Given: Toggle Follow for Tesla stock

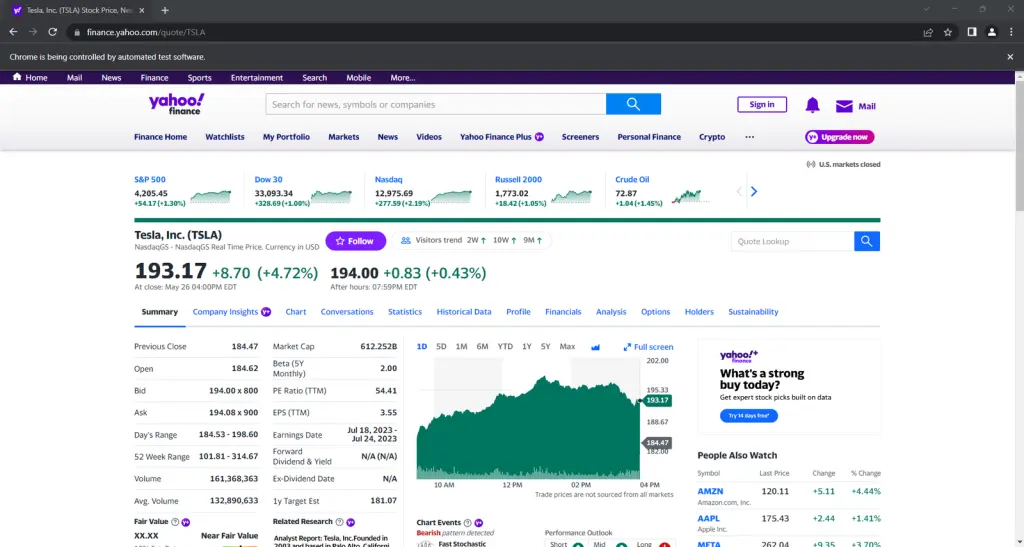Looking at the screenshot, I should click(x=355, y=241).
